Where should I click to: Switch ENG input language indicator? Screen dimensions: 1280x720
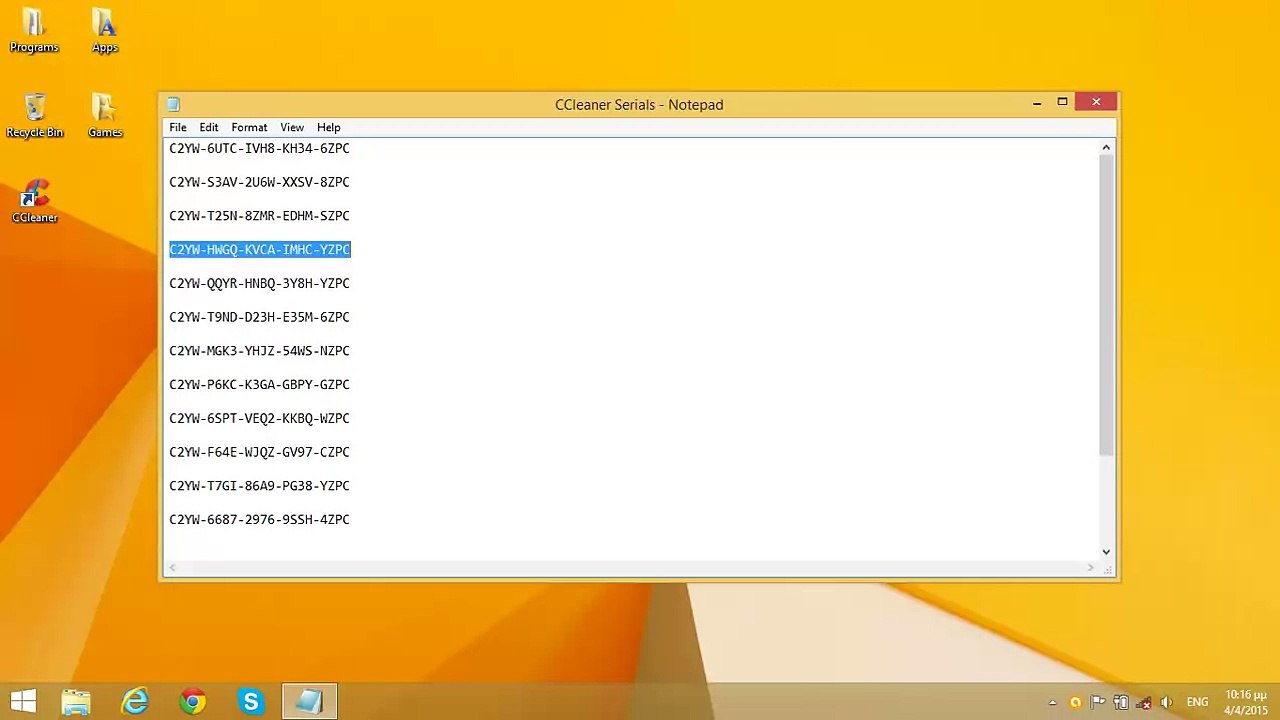point(1197,702)
